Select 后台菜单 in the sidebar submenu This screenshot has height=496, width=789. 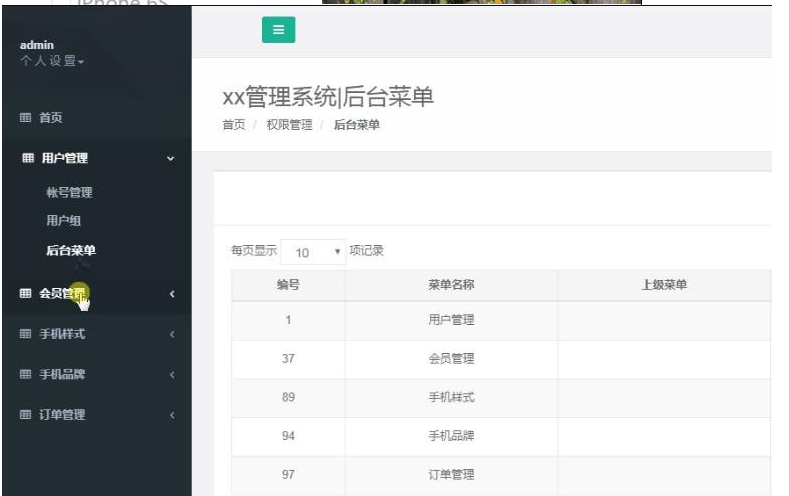tap(71, 251)
